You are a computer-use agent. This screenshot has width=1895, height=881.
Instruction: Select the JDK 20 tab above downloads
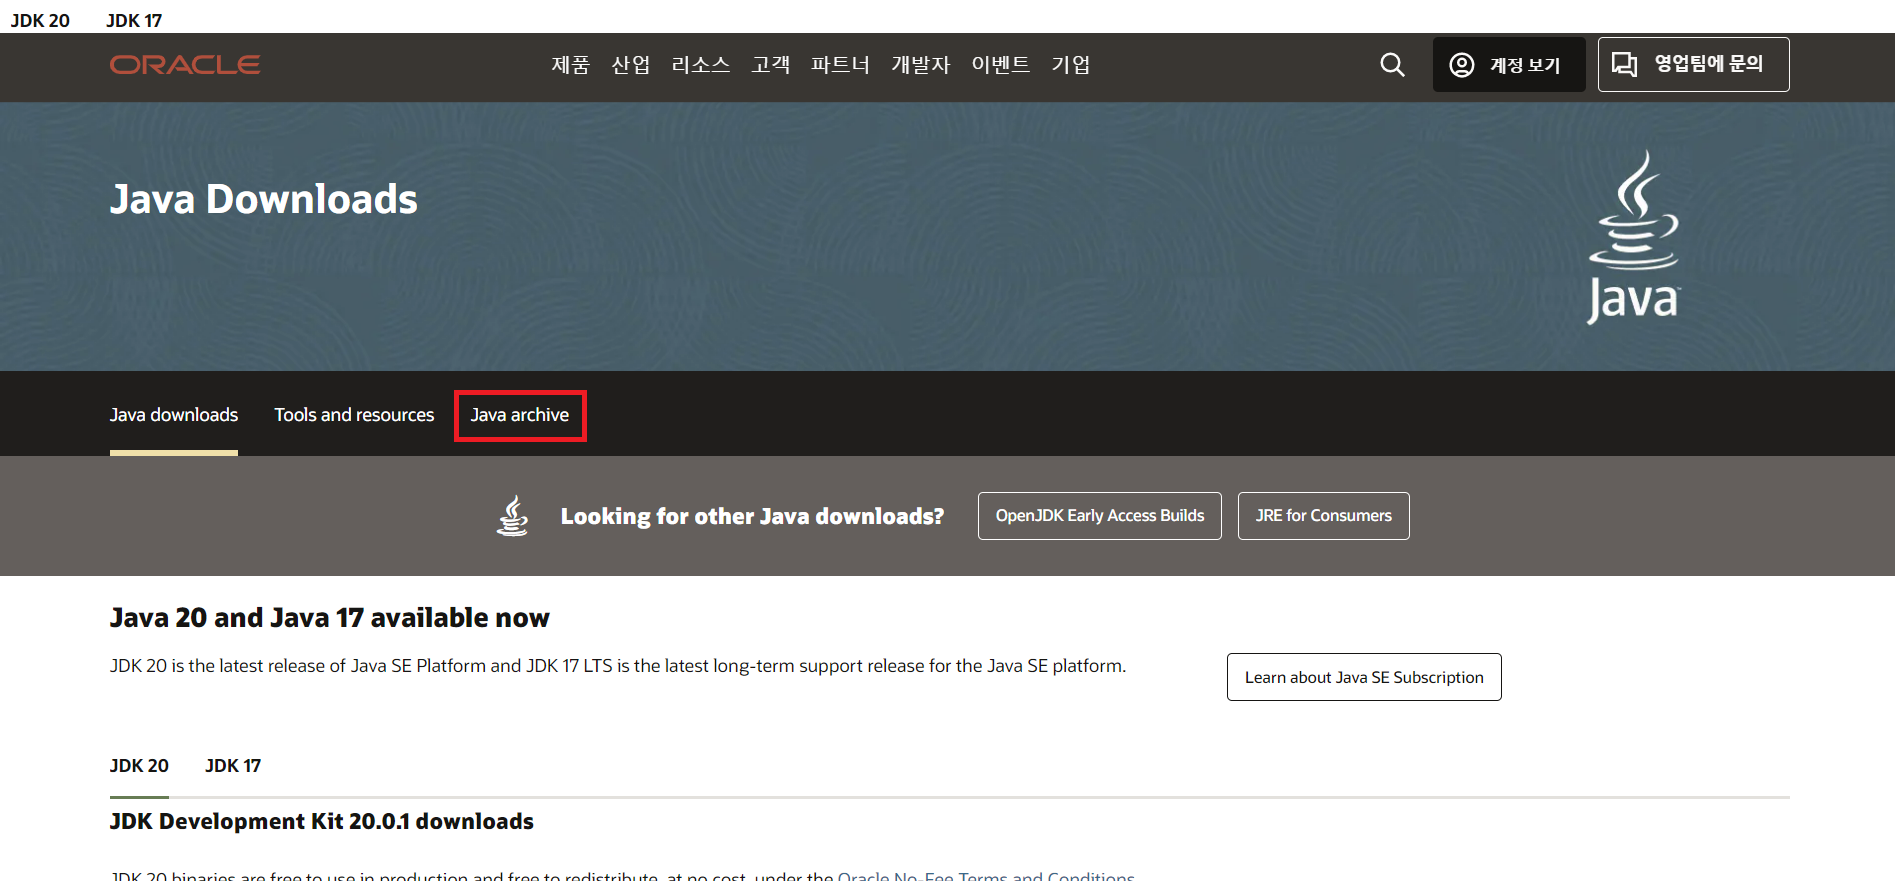pos(139,766)
